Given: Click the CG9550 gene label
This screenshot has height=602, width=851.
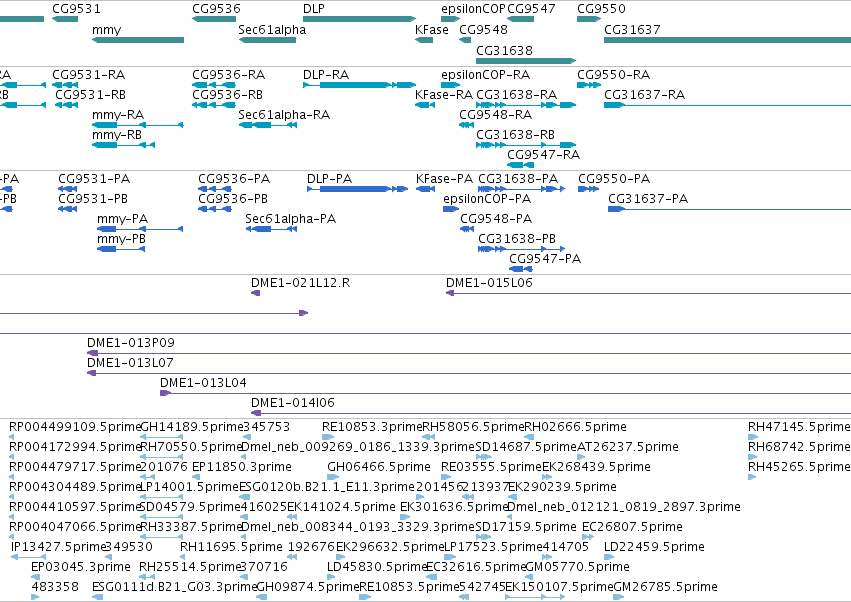Looking at the screenshot, I should pos(601,9).
